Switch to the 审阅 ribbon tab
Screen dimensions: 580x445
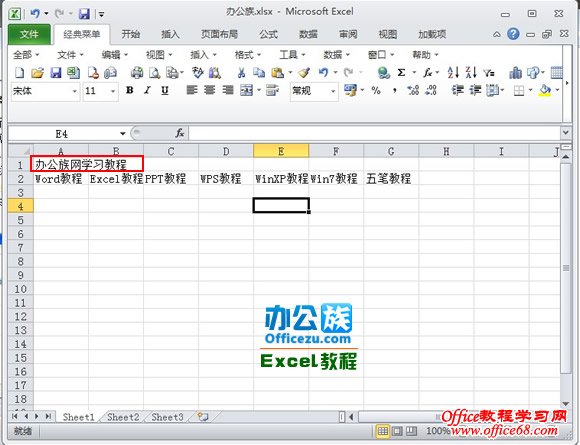pos(348,34)
